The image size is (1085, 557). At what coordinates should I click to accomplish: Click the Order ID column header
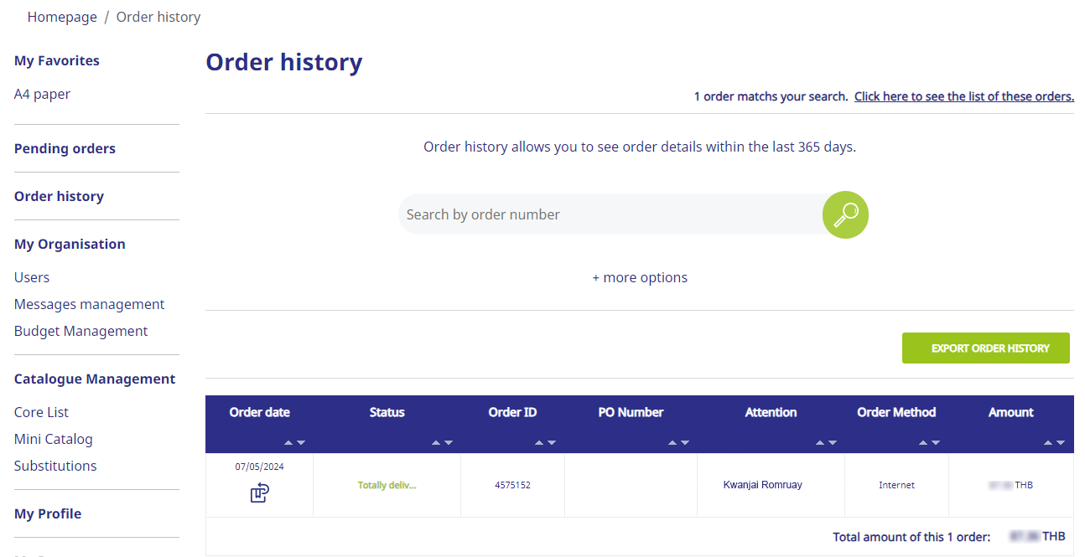pyautogui.click(x=513, y=412)
